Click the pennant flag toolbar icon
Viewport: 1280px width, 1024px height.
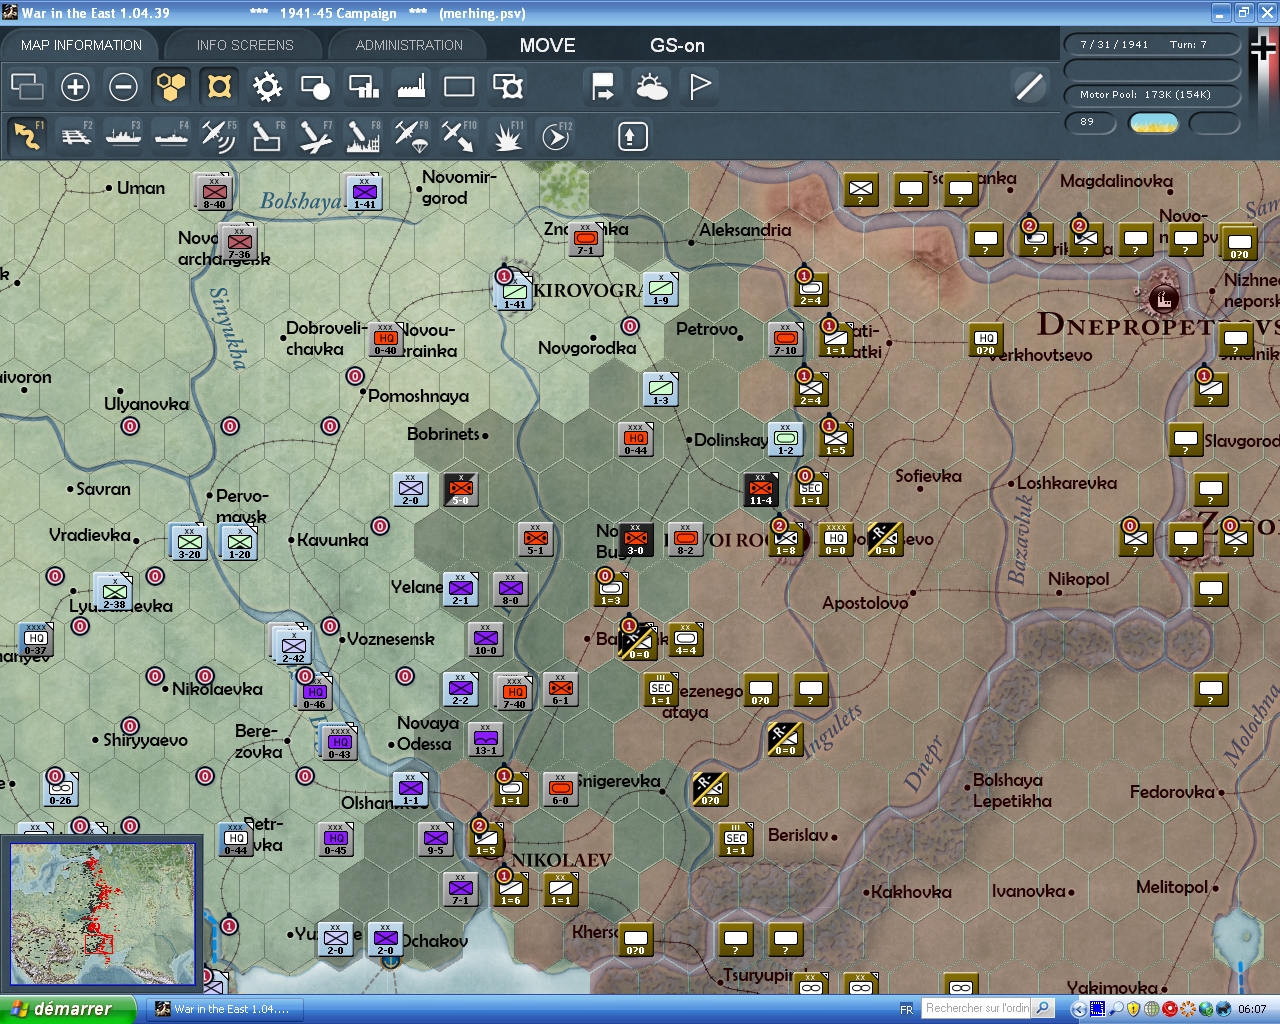700,87
